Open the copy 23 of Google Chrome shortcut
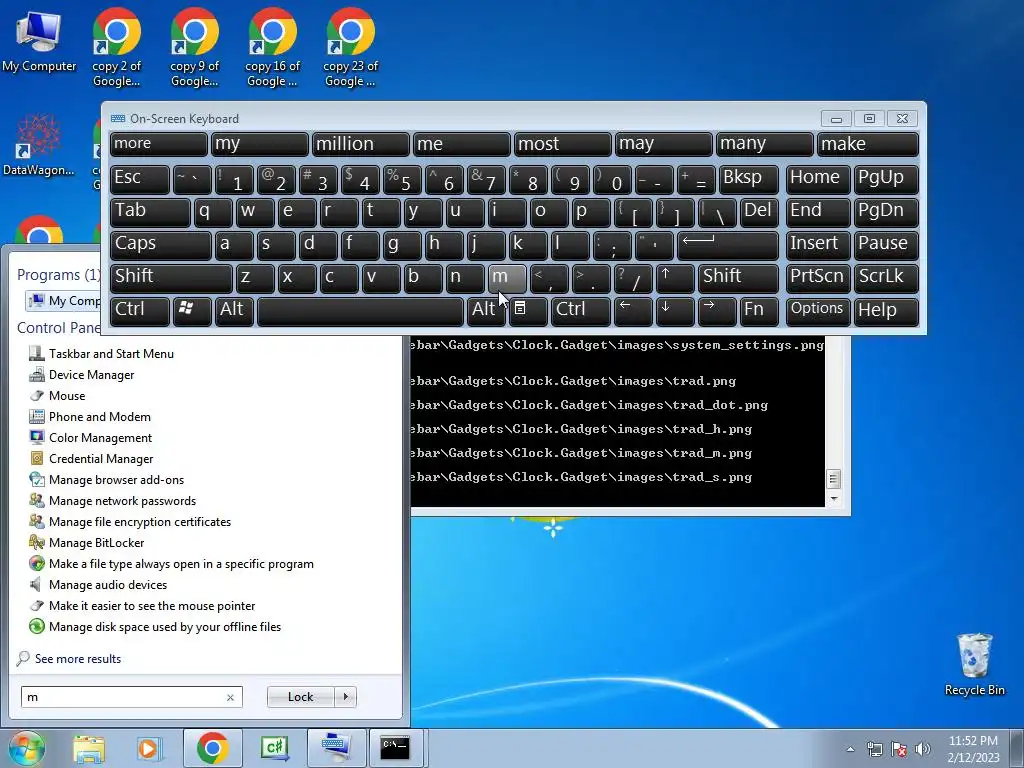Image resolution: width=1024 pixels, height=768 pixels. (351, 48)
